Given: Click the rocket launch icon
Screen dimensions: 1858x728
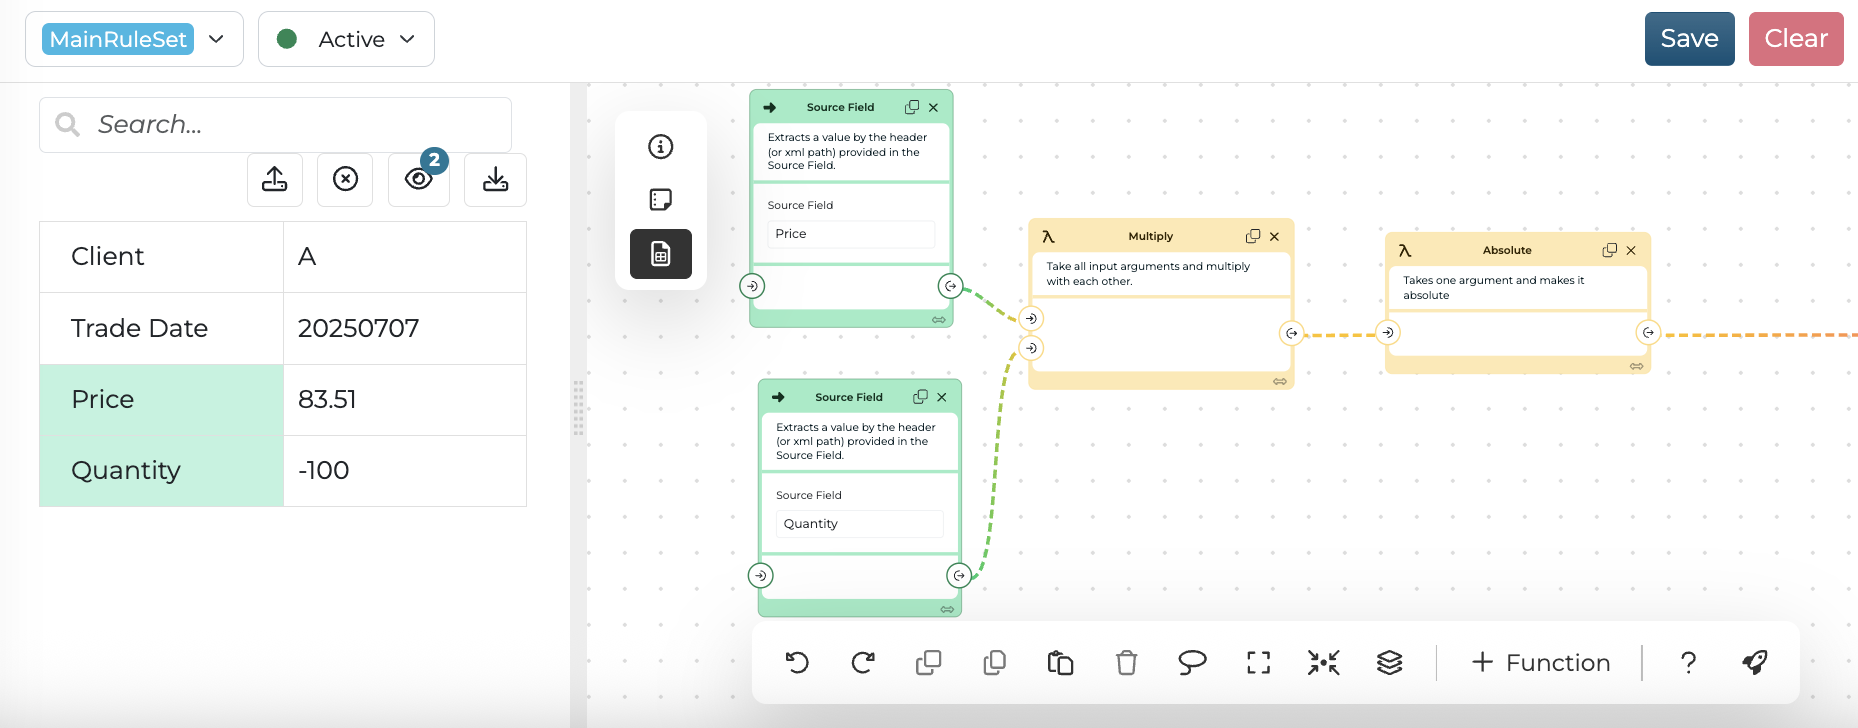Looking at the screenshot, I should 1755,662.
